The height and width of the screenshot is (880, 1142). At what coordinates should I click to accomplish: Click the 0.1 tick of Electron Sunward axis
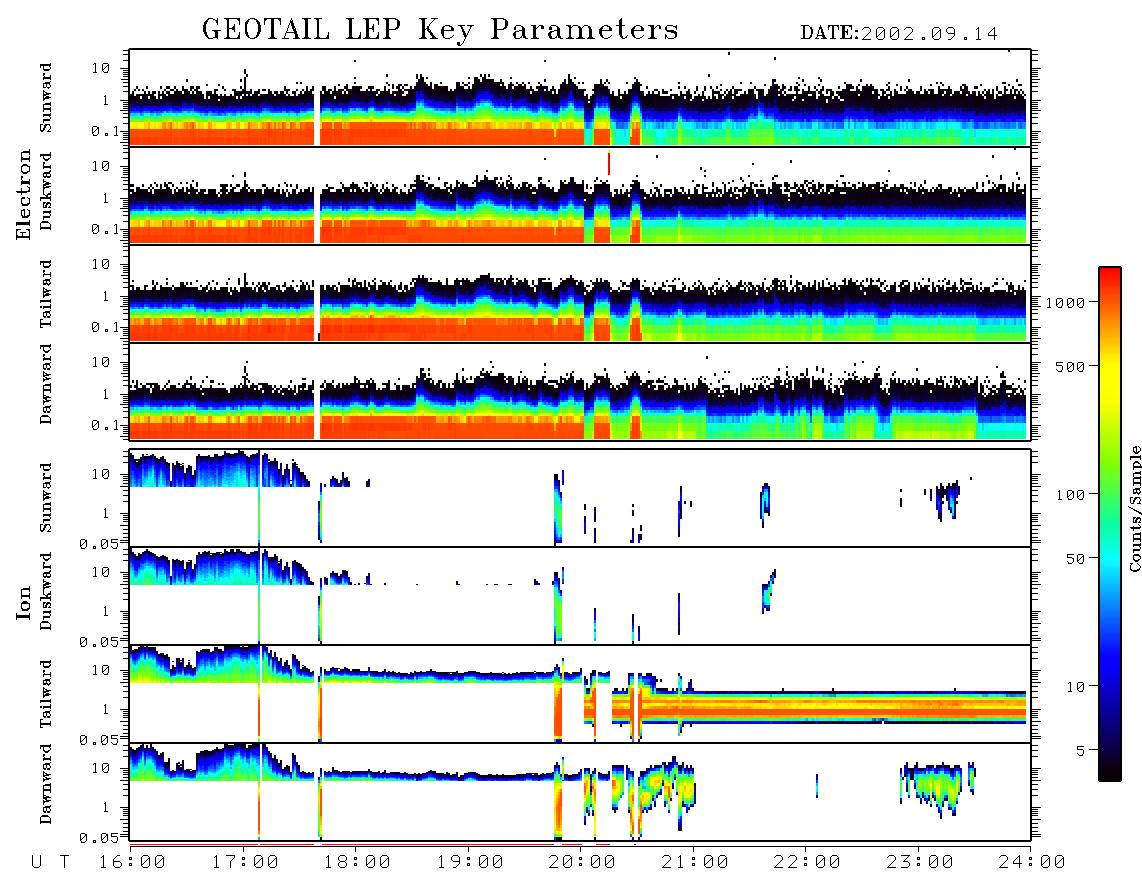pos(104,131)
